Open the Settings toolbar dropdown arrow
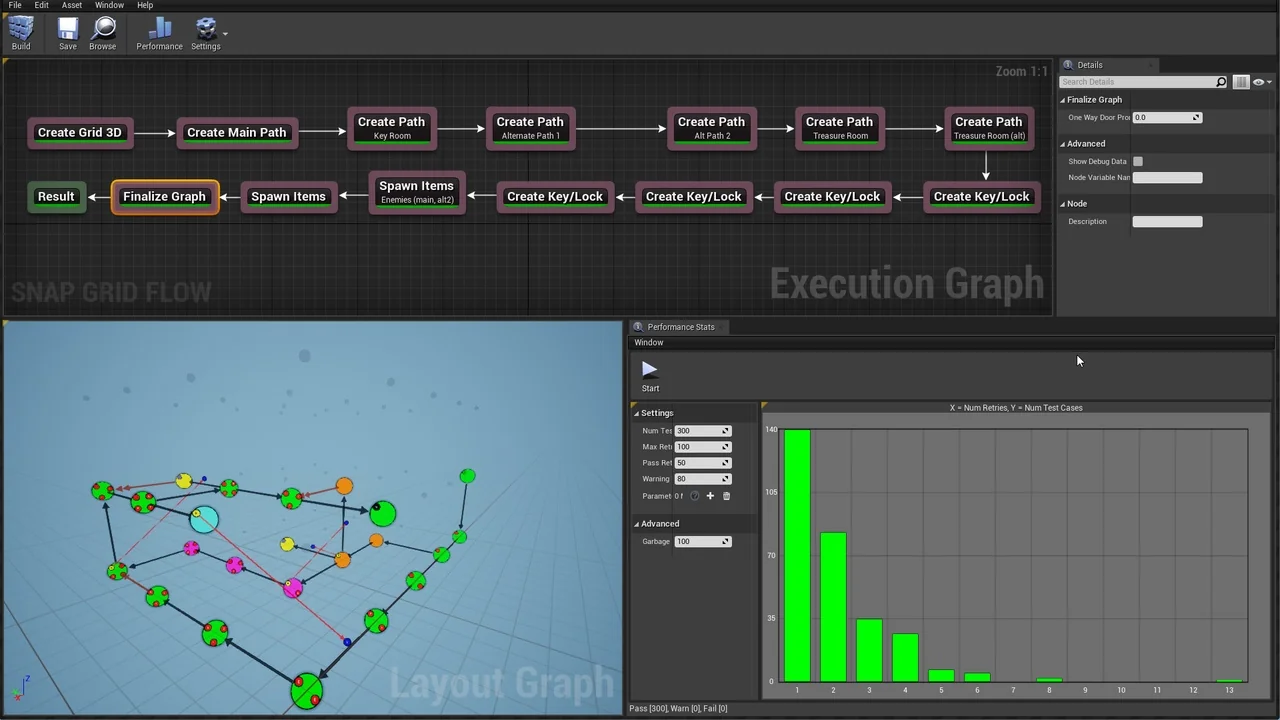The height and width of the screenshot is (720, 1280). [x=226, y=34]
